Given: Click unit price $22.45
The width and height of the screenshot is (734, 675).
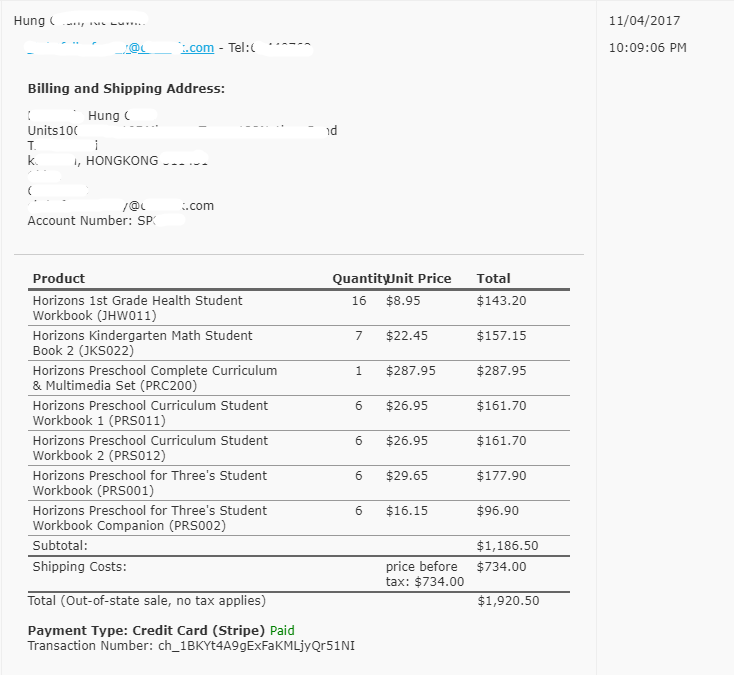Looking at the screenshot, I should (x=406, y=336).
